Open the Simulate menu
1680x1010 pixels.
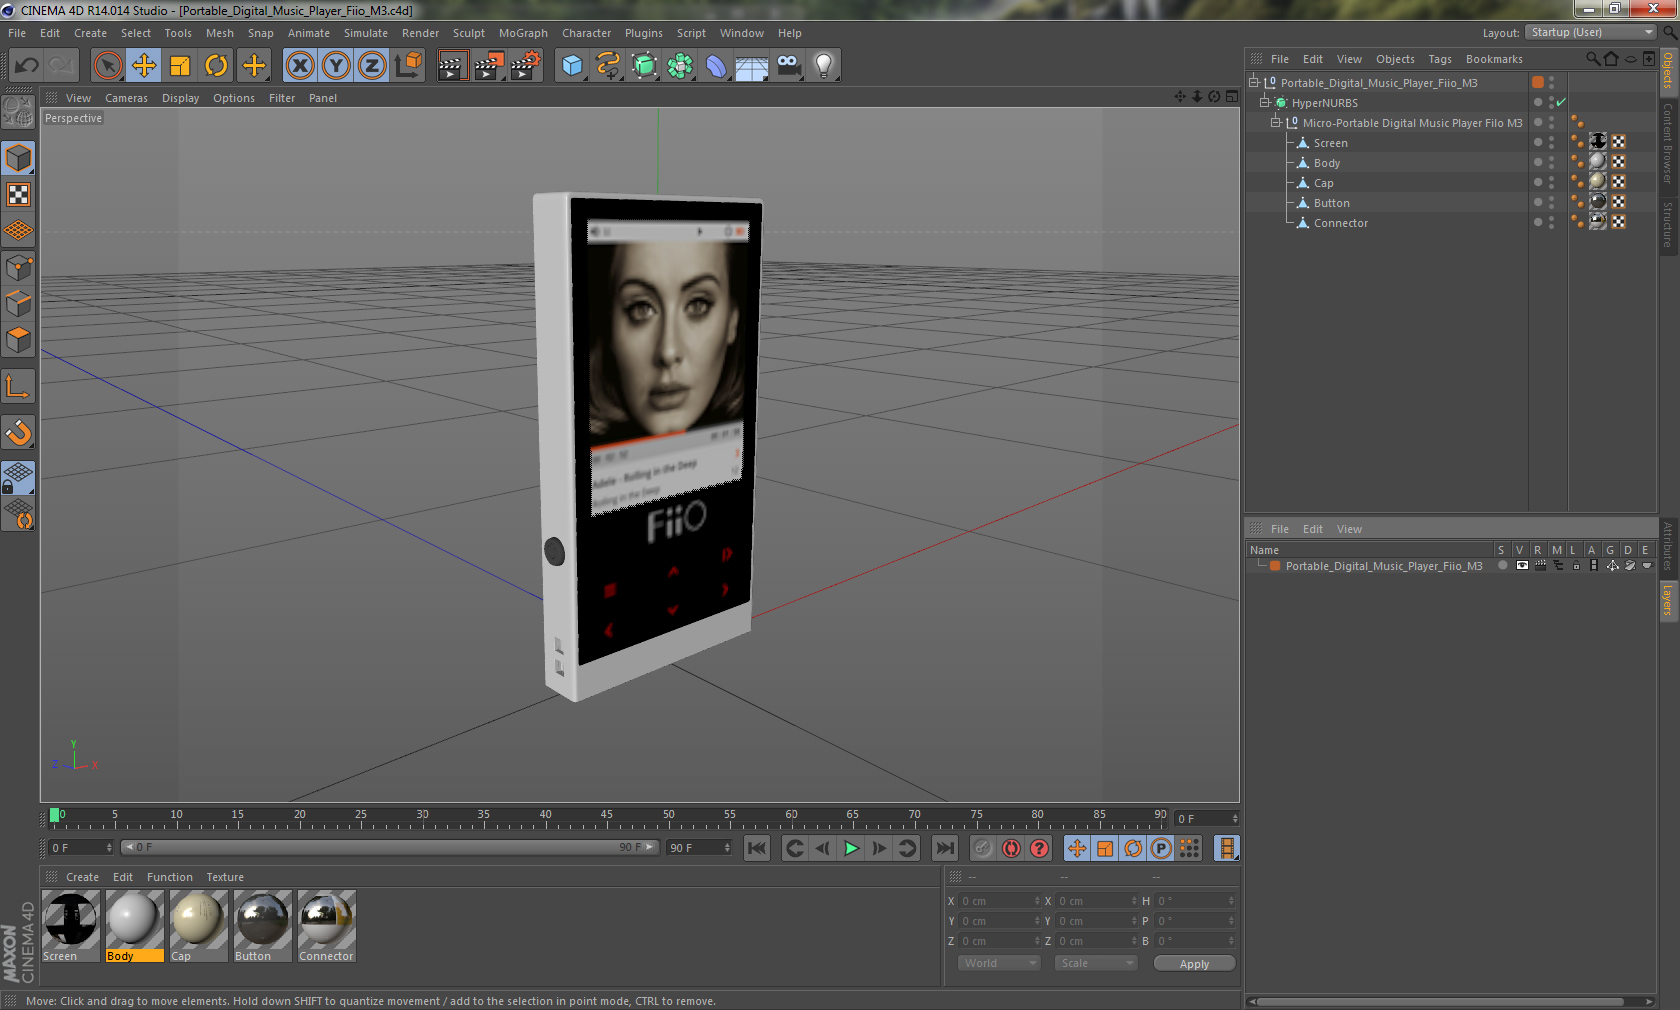(x=366, y=33)
